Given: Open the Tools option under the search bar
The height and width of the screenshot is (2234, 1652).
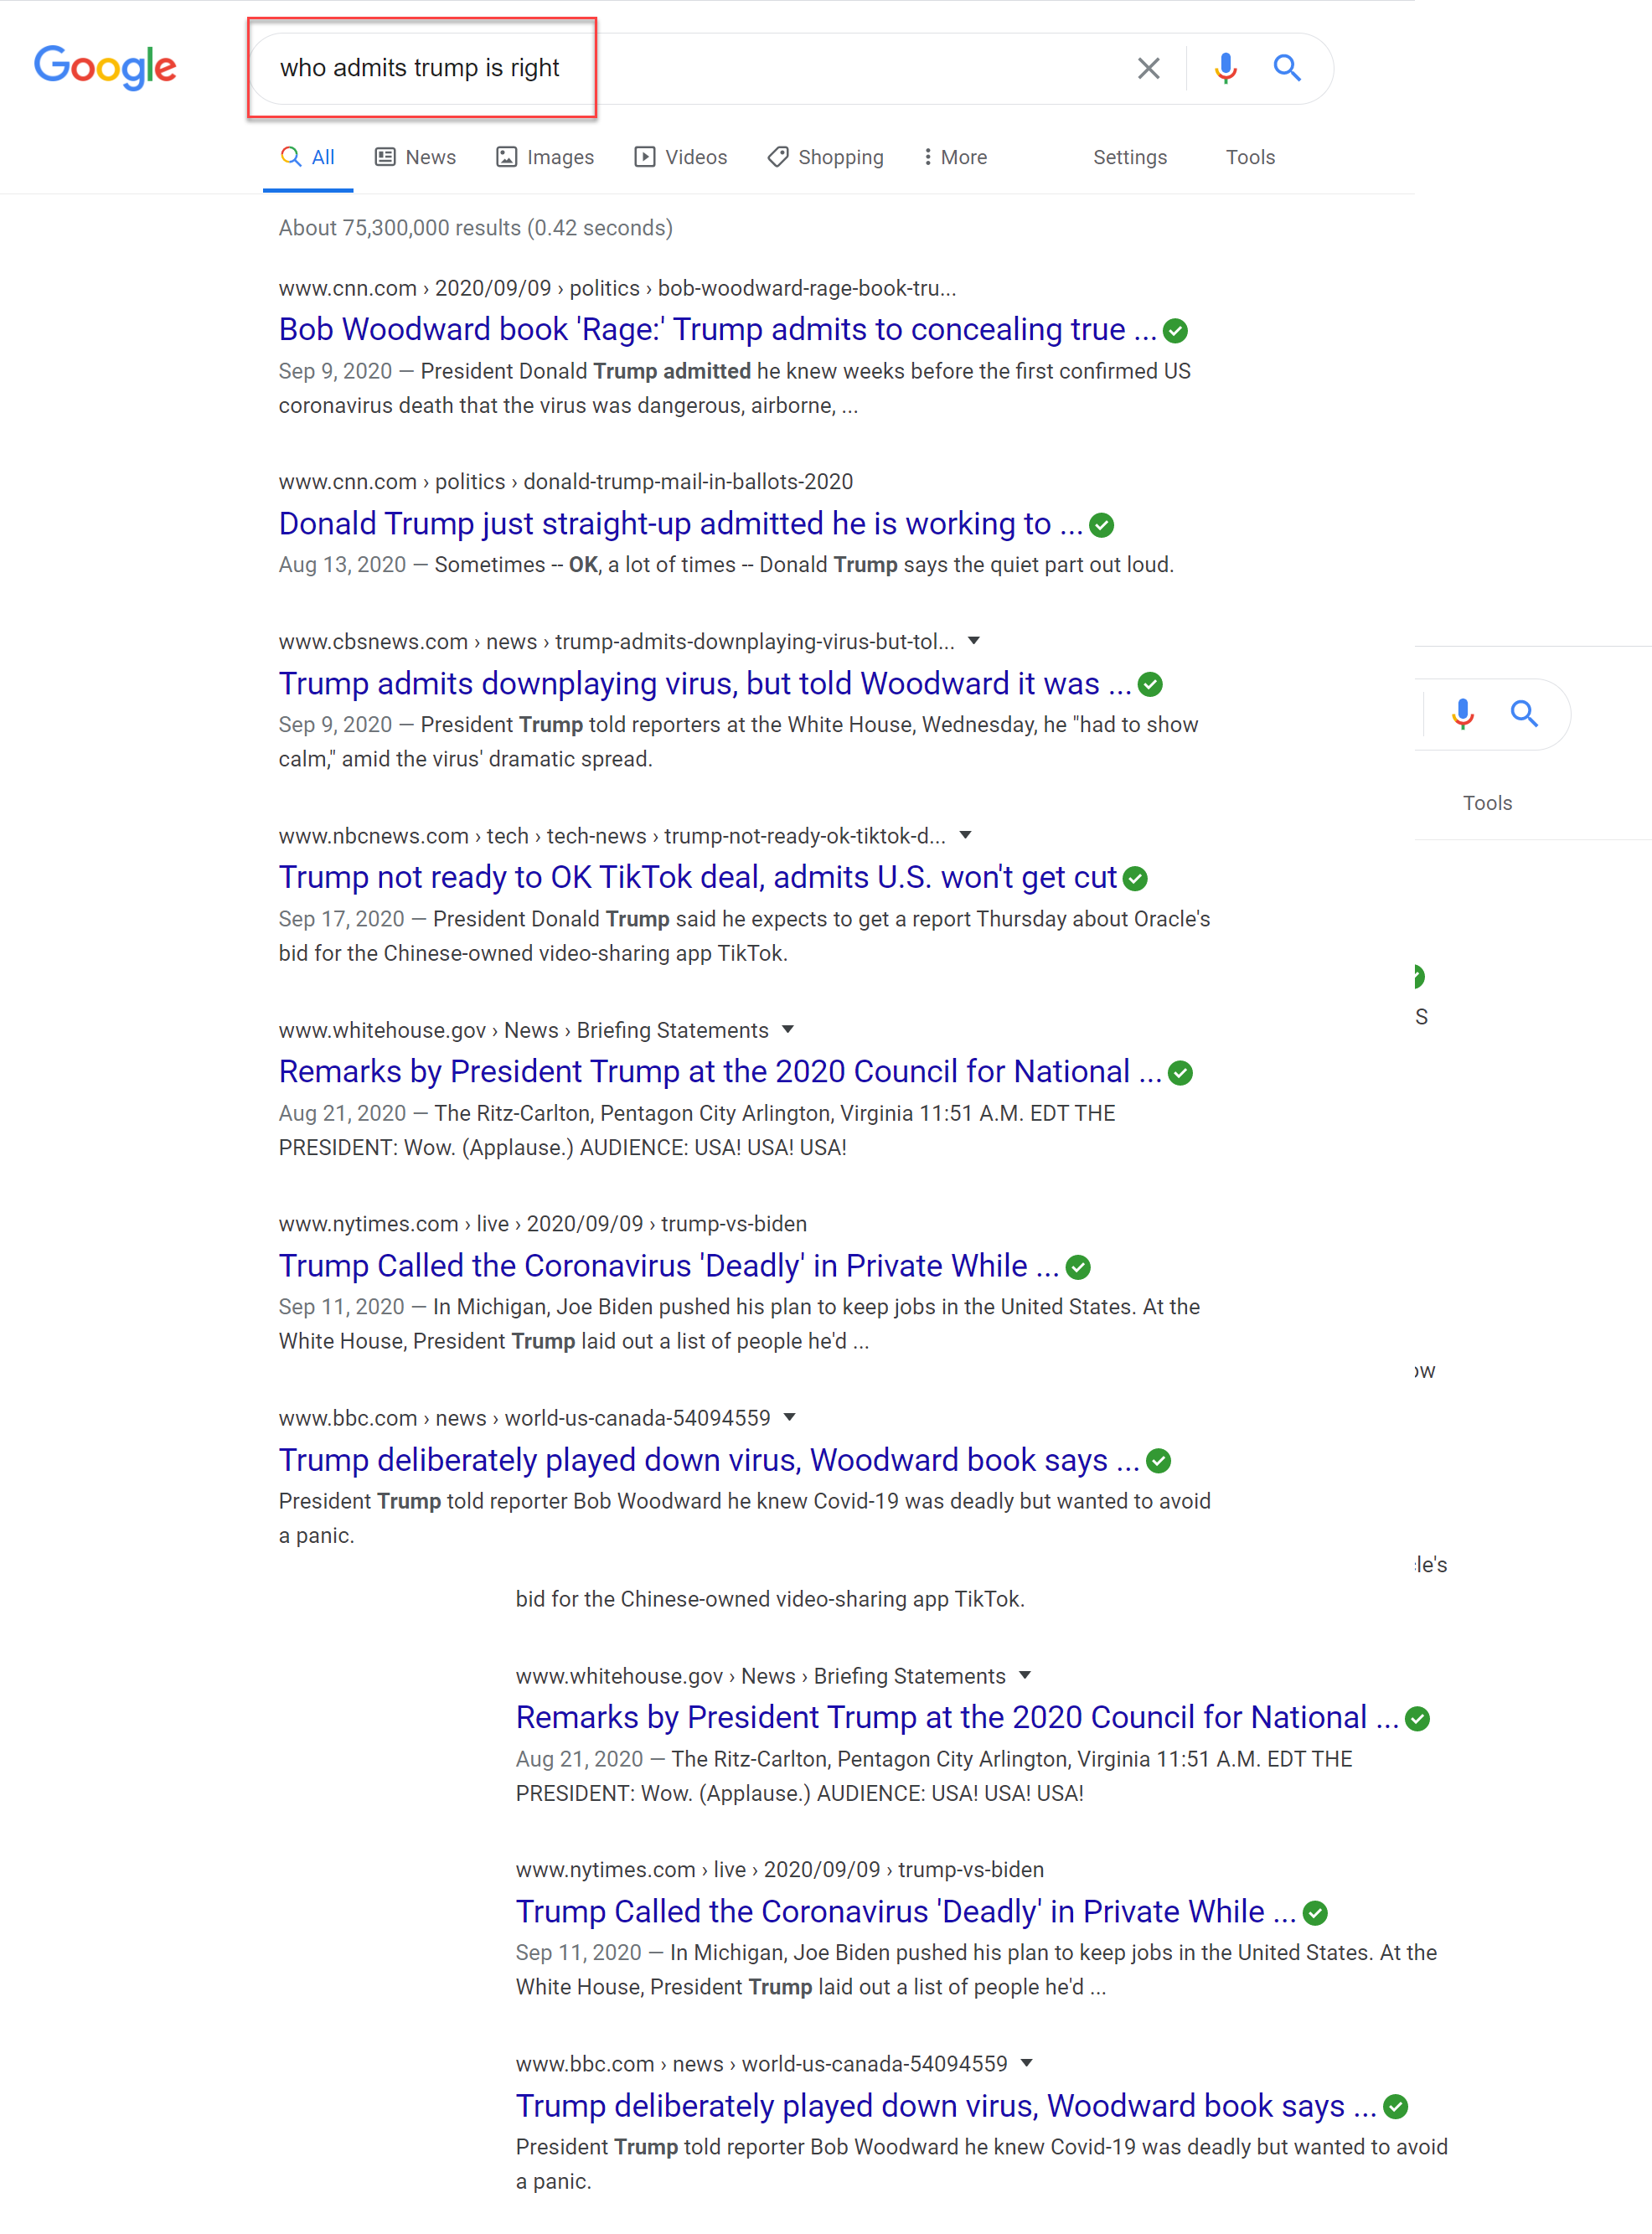Looking at the screenshot, I should point(1250,157).
